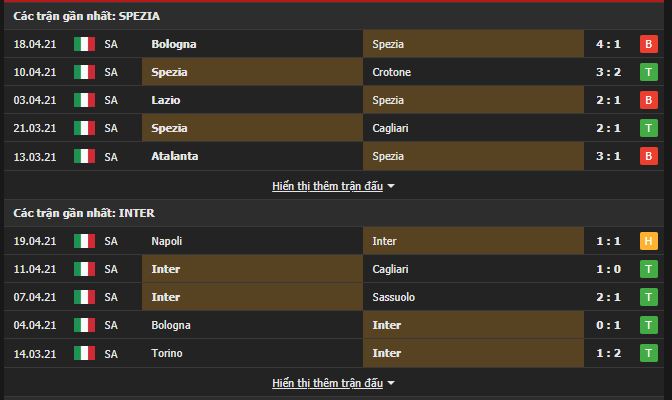The height and width of the screenshot is (400, 672).
Task: Select the 0 : 1 score of Bologna–Inter
Action: pyautogui.click(x=610, y=325)
